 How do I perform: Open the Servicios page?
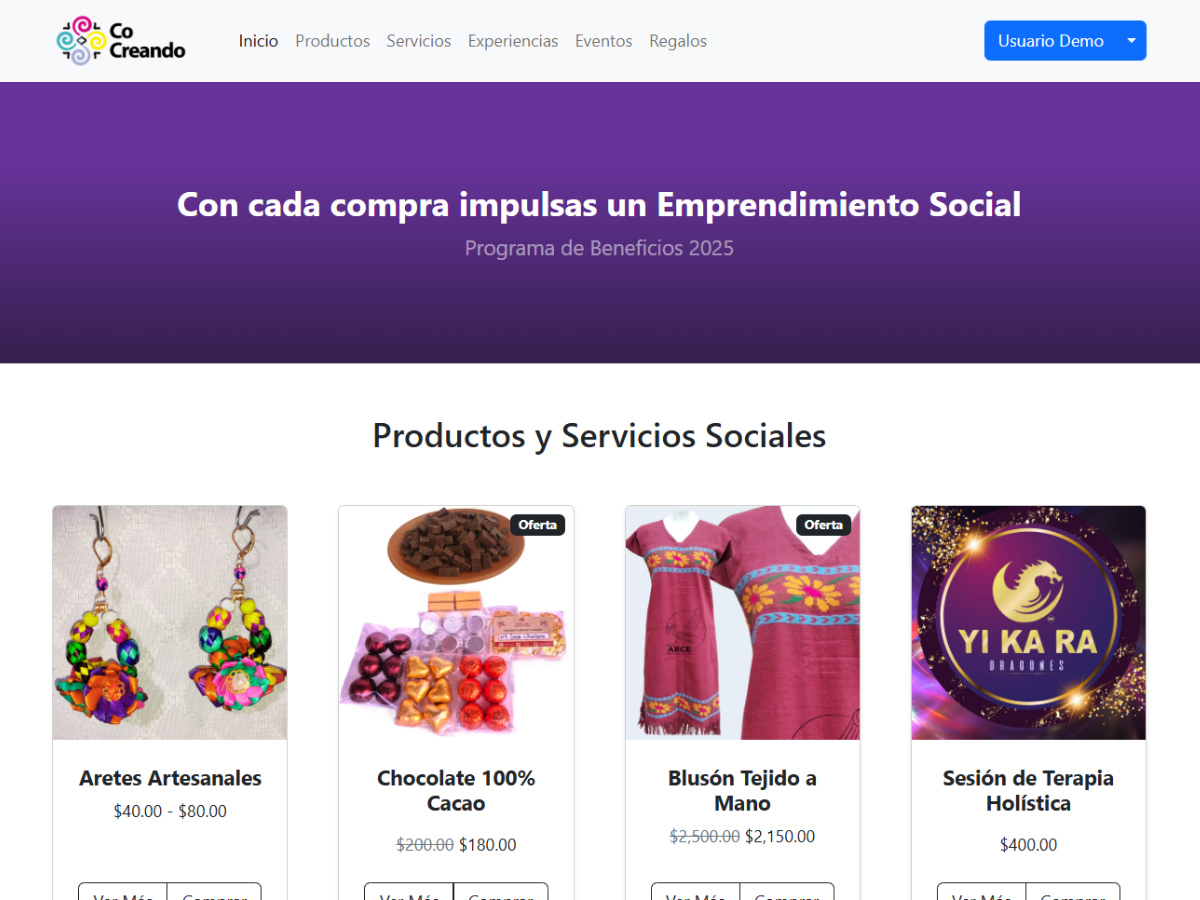coord(419,41)
